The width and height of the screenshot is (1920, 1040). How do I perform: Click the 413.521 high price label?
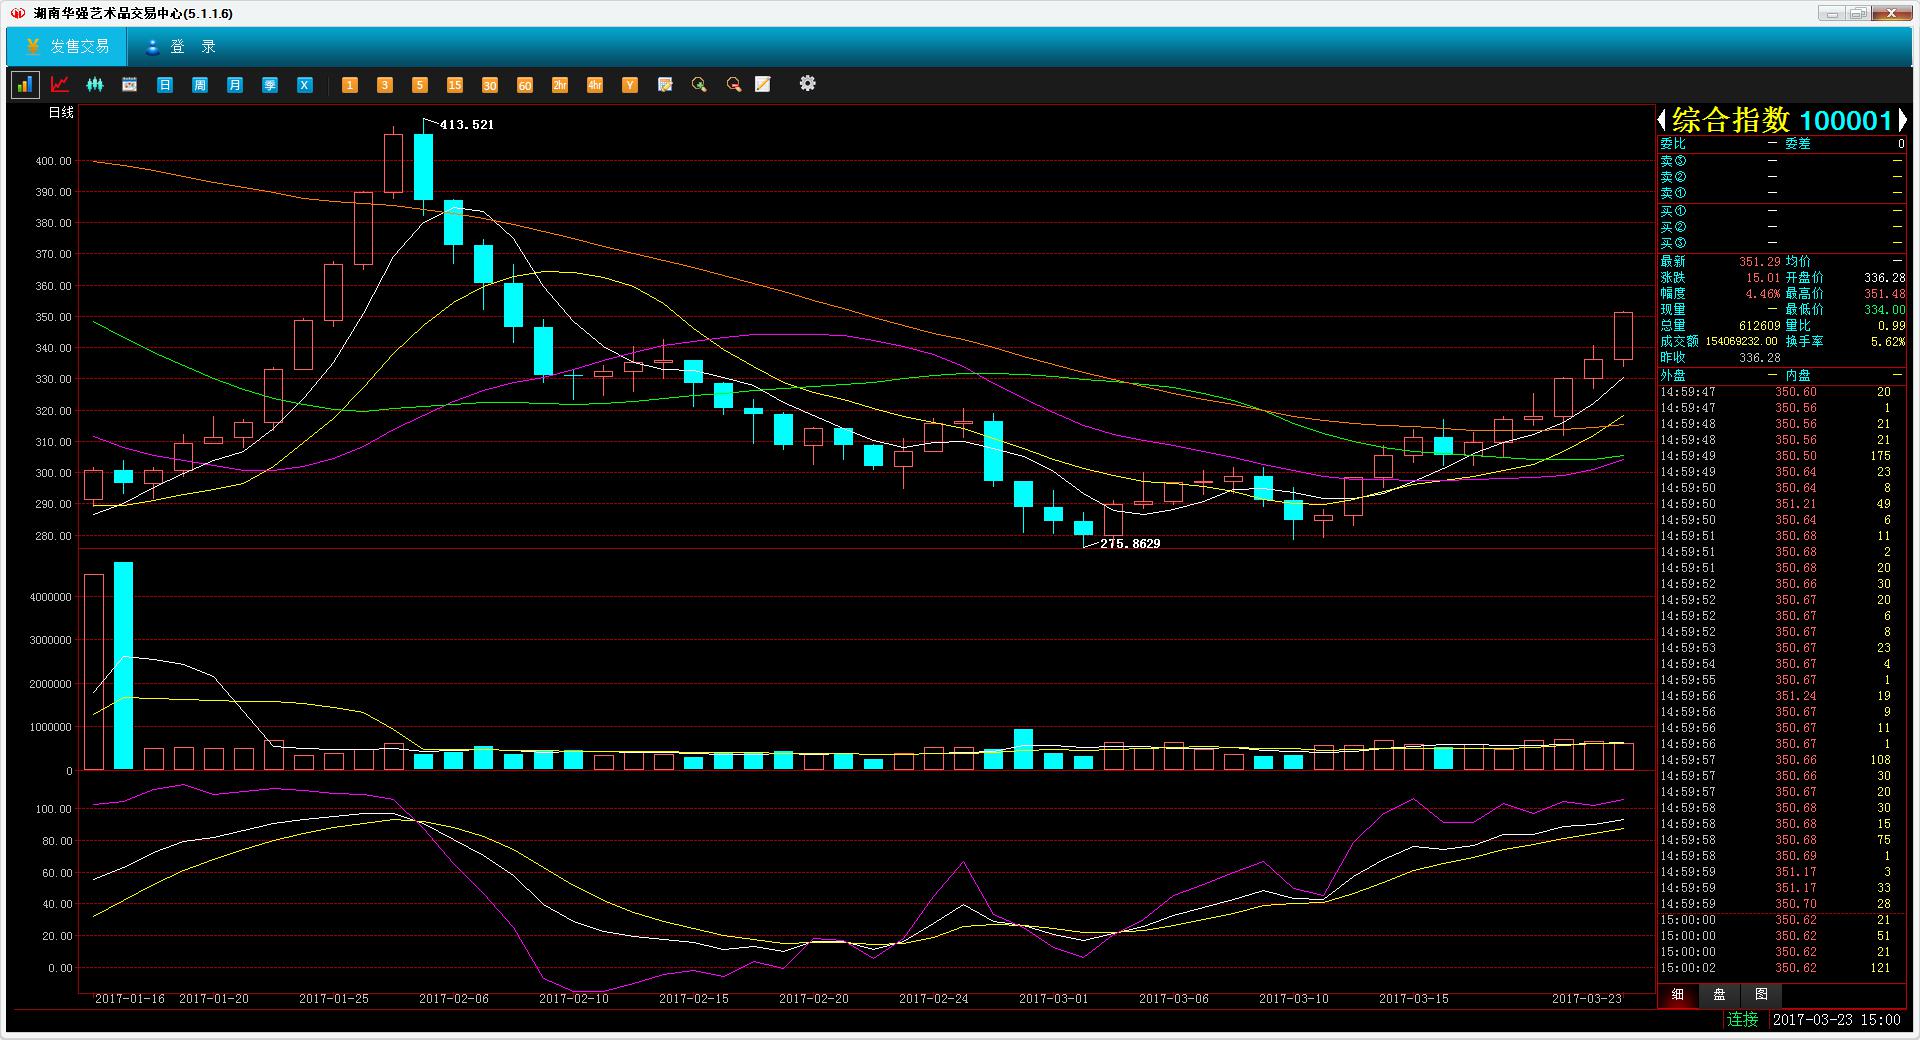(x=467, y=125)
